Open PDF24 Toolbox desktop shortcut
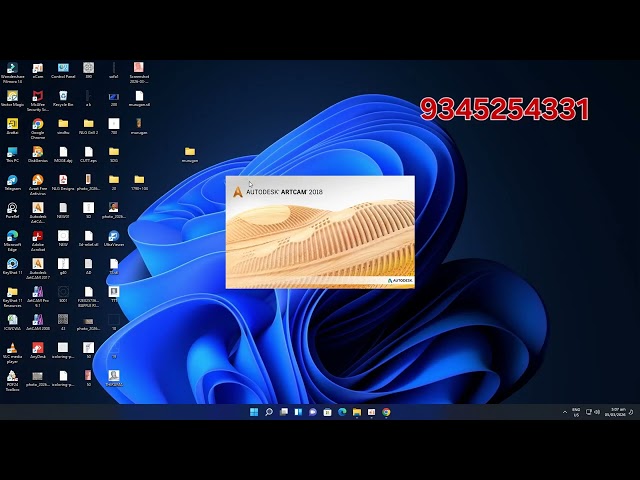 (x=12, y=381)
